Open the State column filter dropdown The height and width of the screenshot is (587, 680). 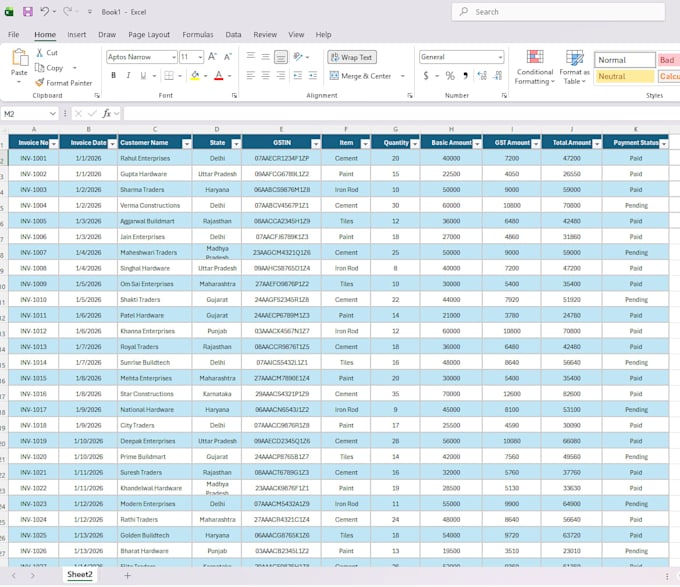click(x=236, y=144)
